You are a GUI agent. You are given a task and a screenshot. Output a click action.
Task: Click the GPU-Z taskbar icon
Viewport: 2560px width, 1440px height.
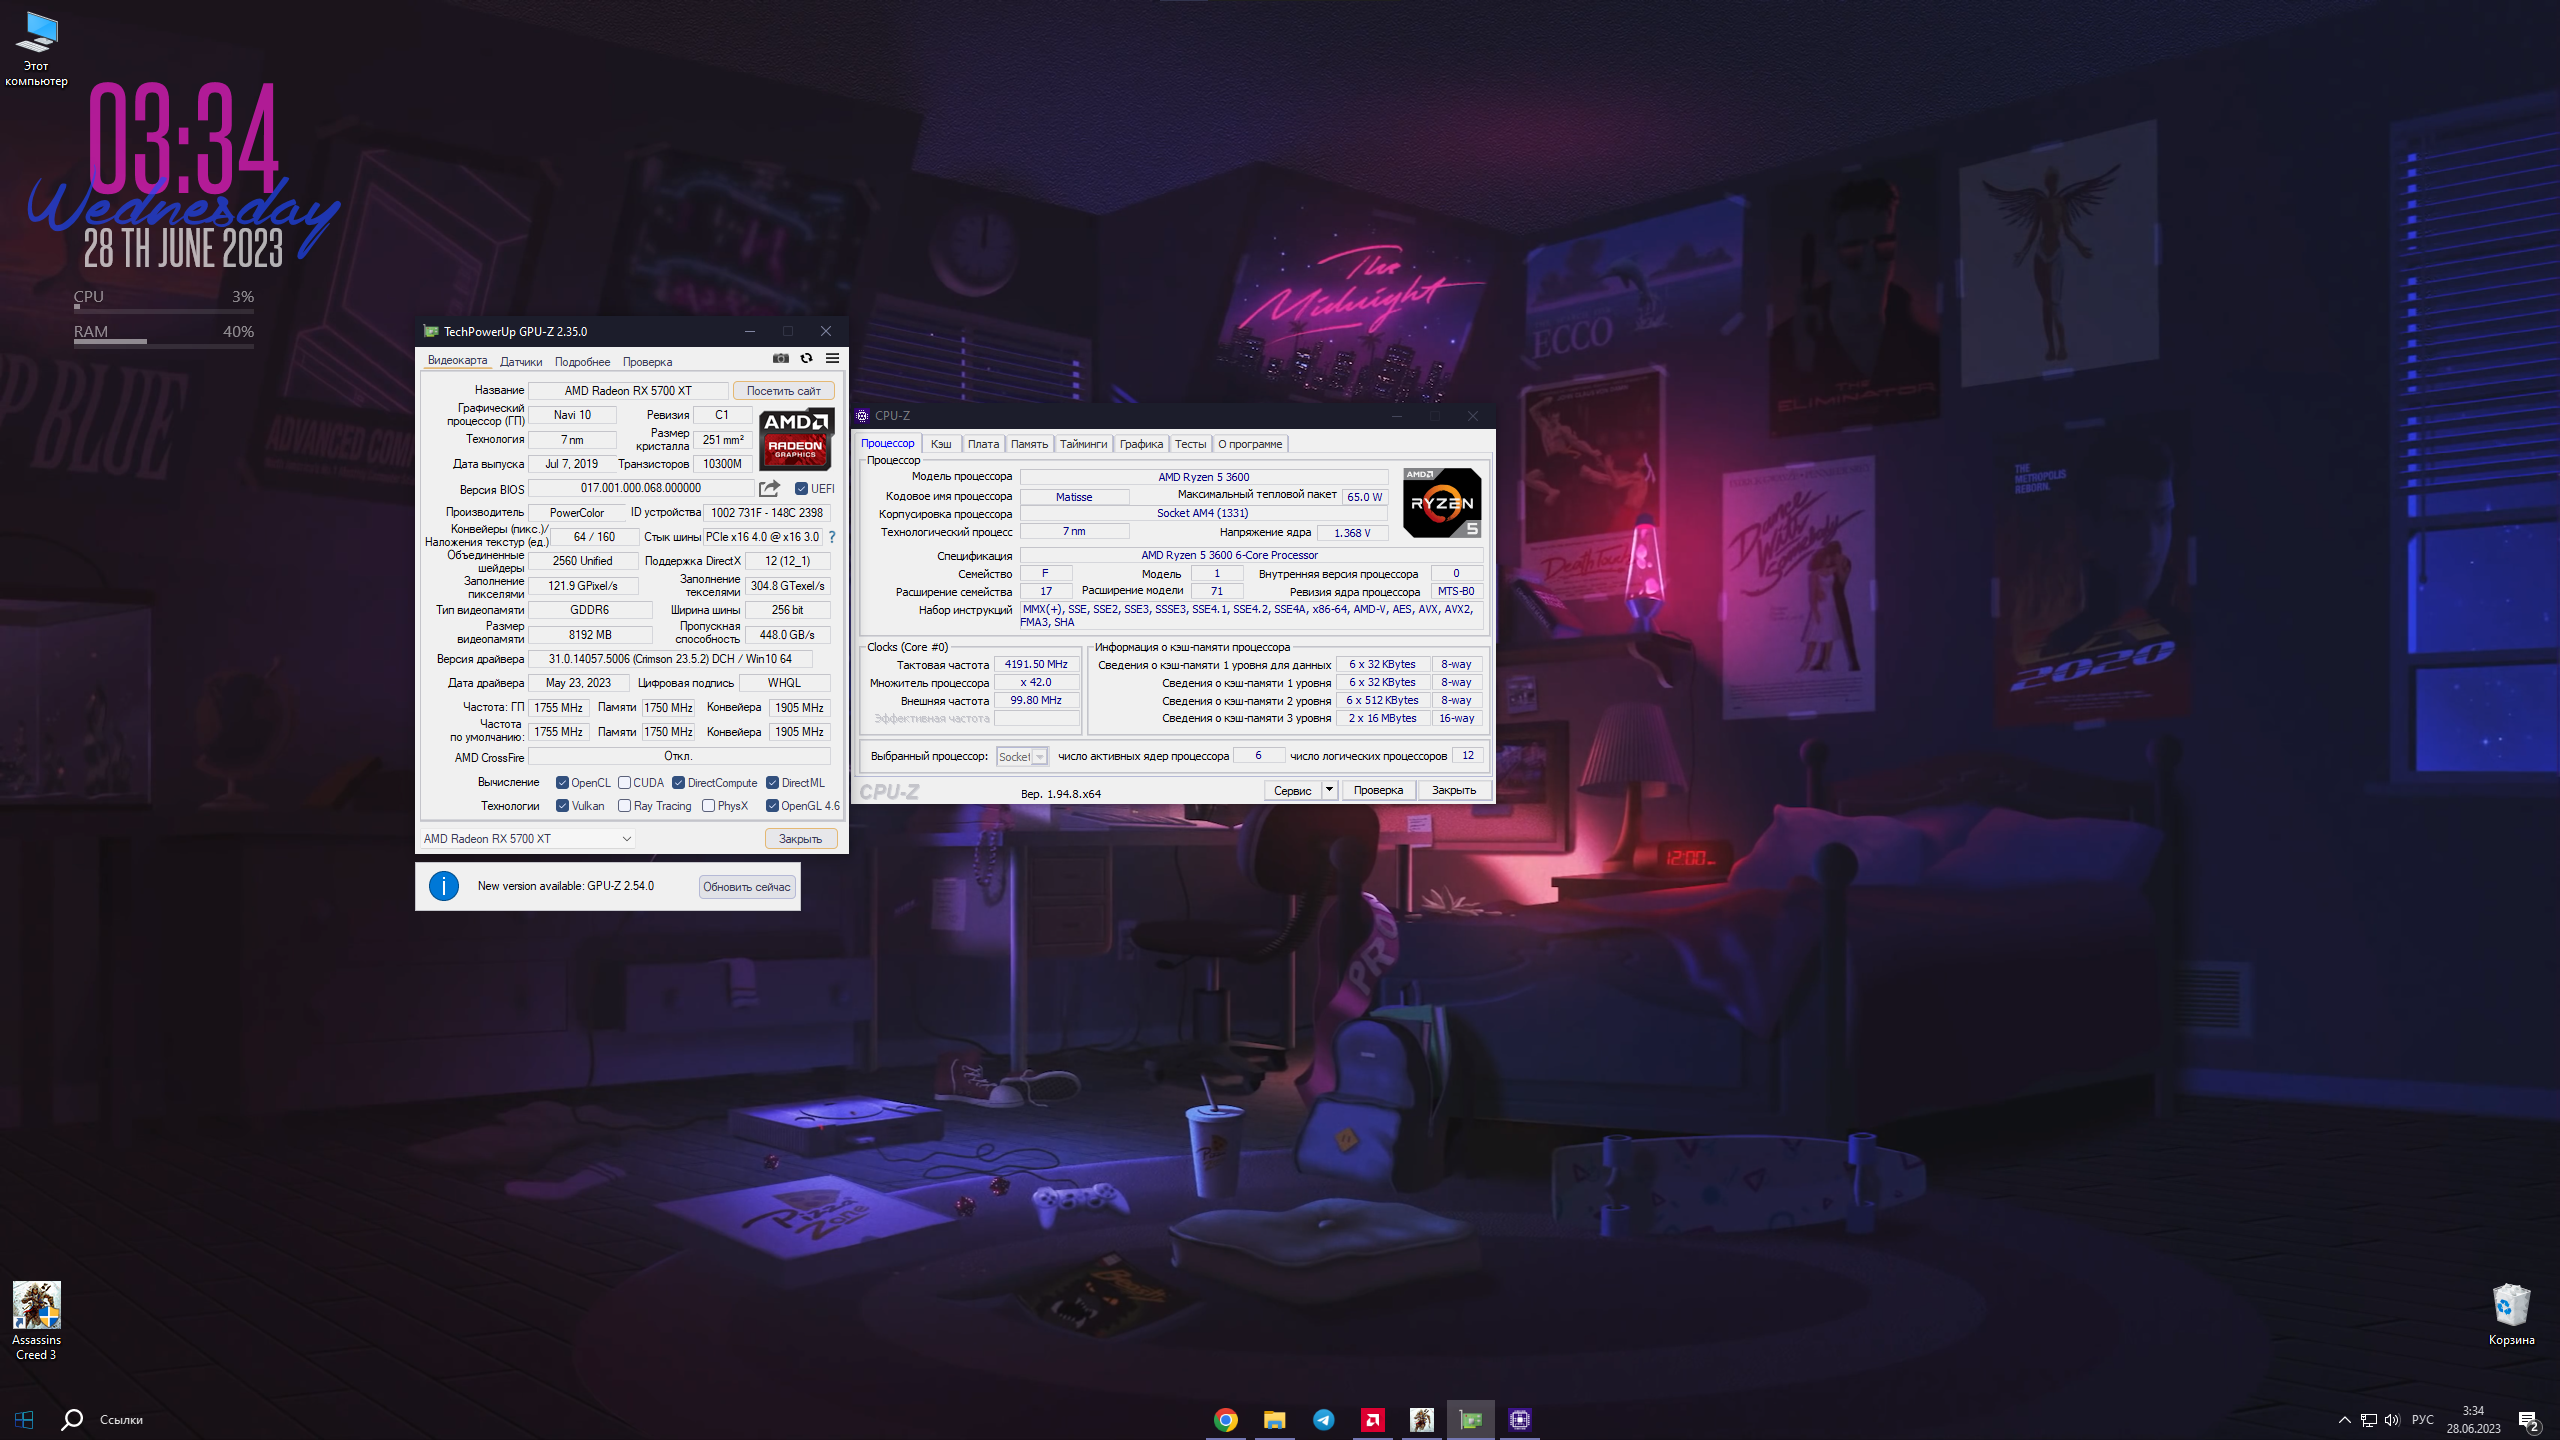pyautogui.click(x=1470, y=1419)
